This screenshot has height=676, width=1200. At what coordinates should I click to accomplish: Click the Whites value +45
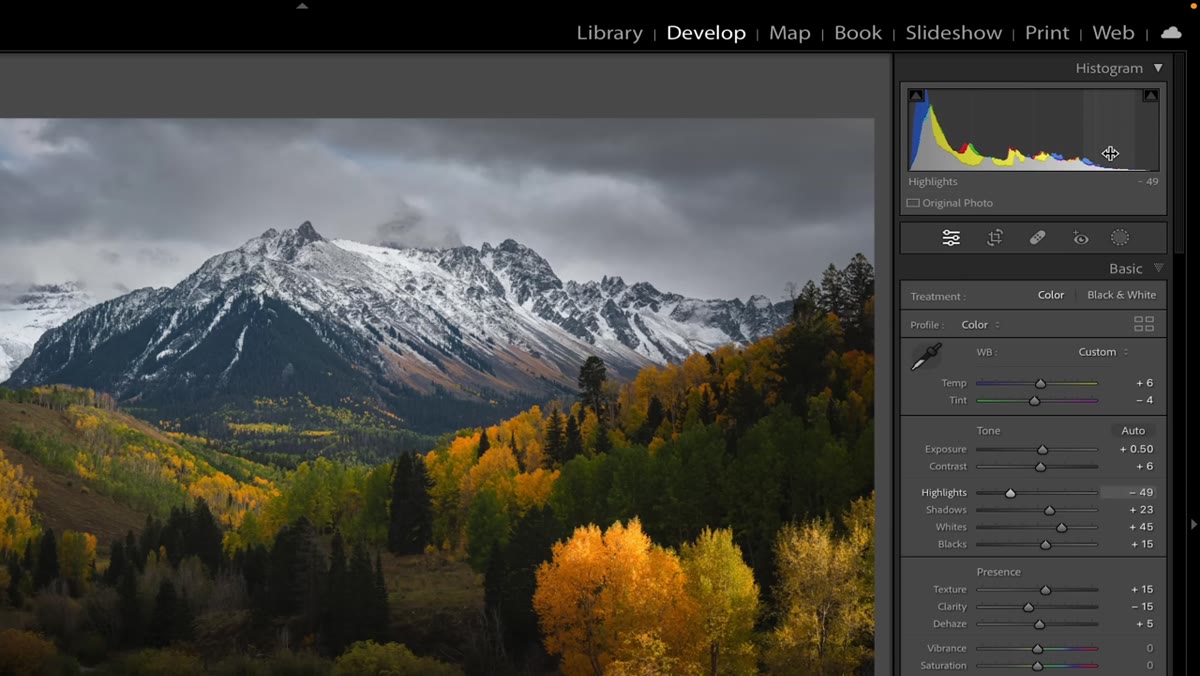(1141, 527)
